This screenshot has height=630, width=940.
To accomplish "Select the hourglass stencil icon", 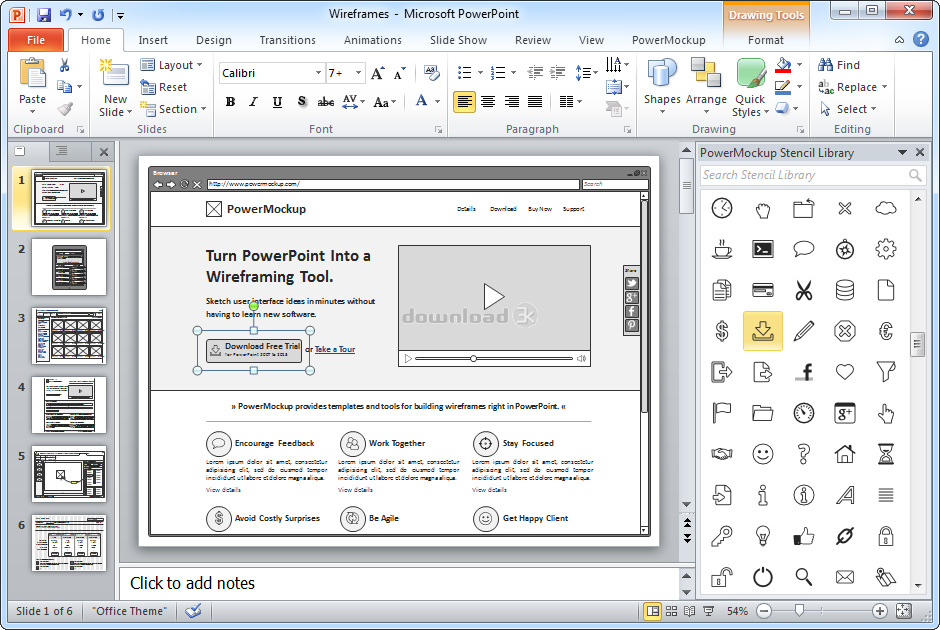I will (x=885, y=454).
